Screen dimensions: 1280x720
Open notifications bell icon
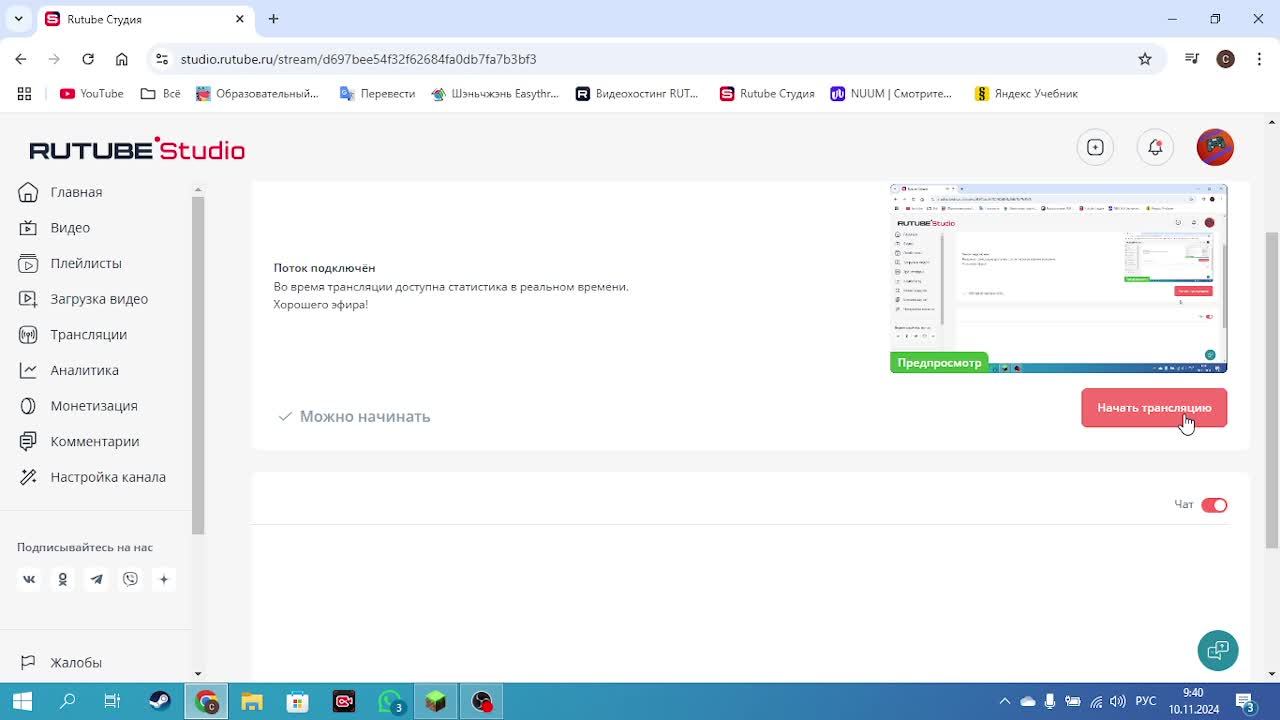[1155, 147]
